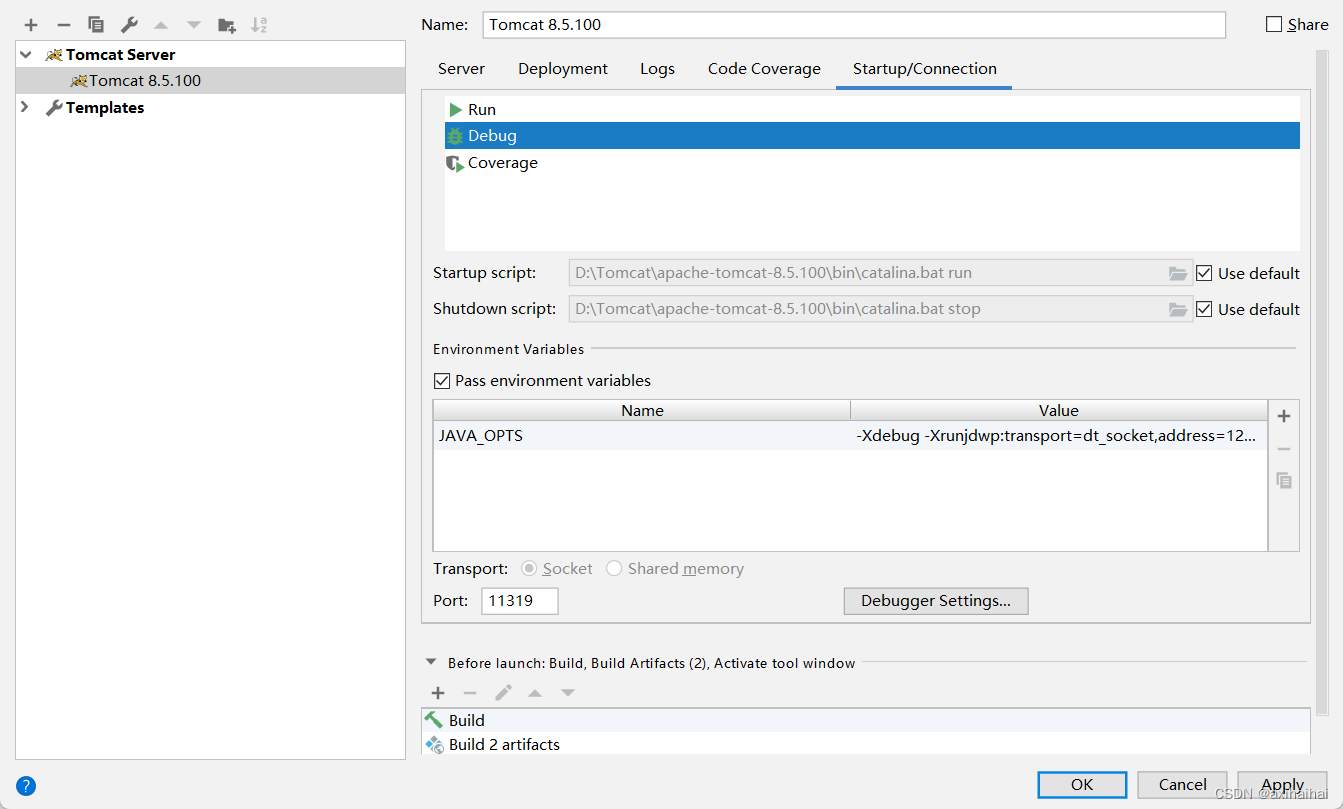This screenshot has height=809, width=1343.
Task: Select the -Xdebug value cell
Action: [1059, 436]
